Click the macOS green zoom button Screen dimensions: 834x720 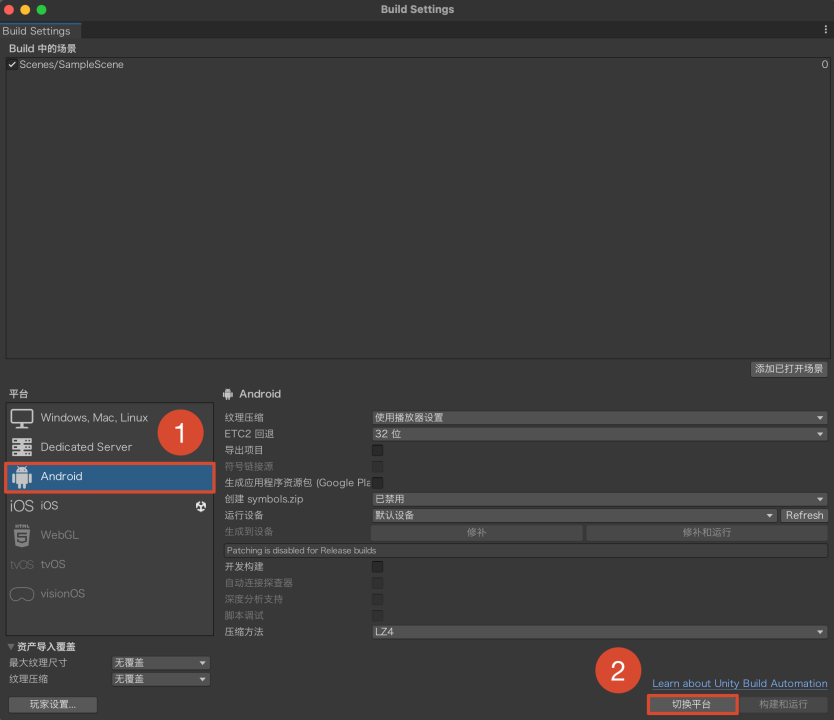tap(41, 10)
